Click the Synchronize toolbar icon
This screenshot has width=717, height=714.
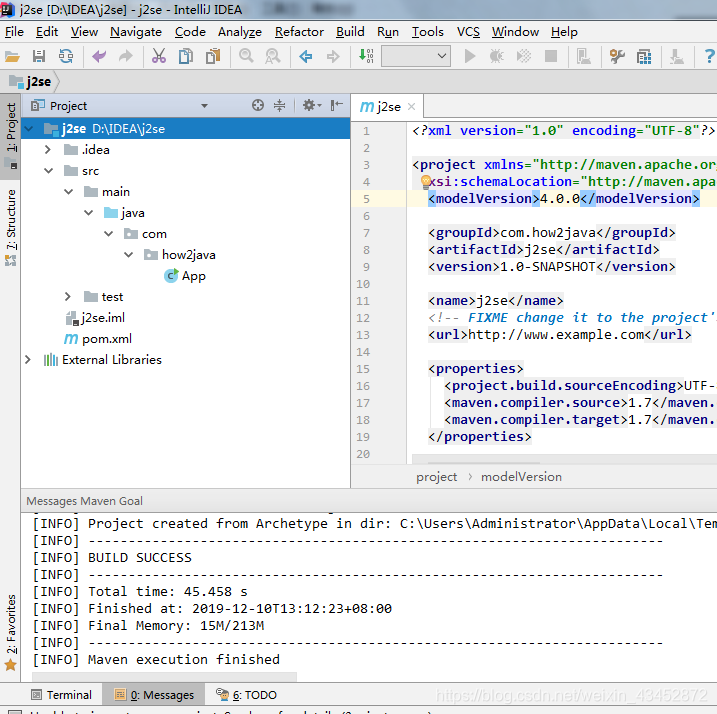tap(66, 57)
